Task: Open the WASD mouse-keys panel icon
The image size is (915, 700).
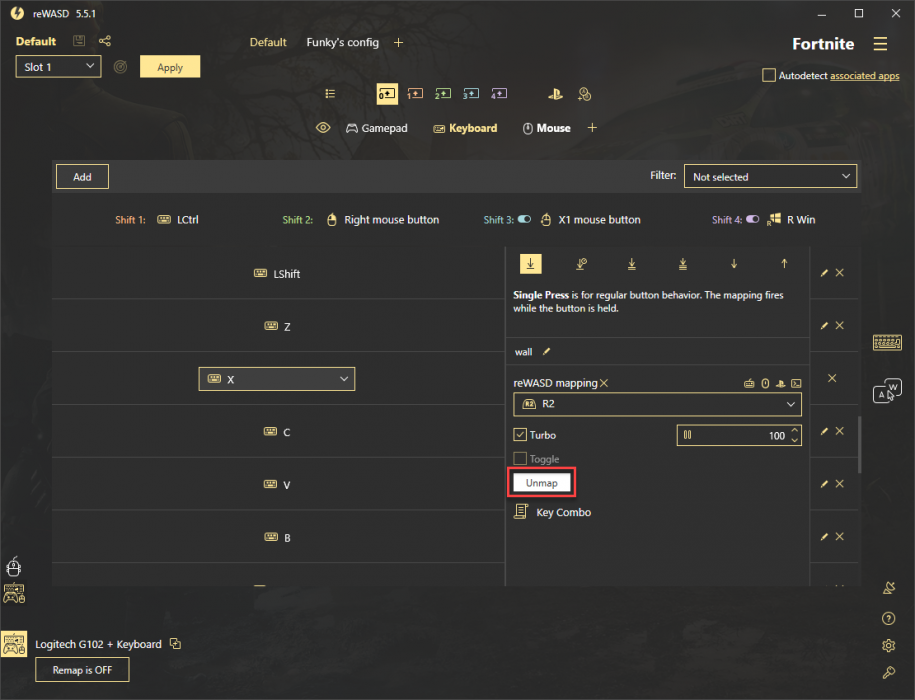Action: [x=887, y=390]
